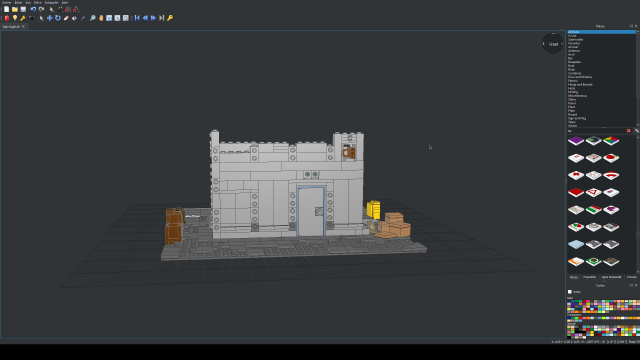The width and height of the screenshot is (640, 360).
Task: Activate the Move tool
Action: tap(49, 18)
